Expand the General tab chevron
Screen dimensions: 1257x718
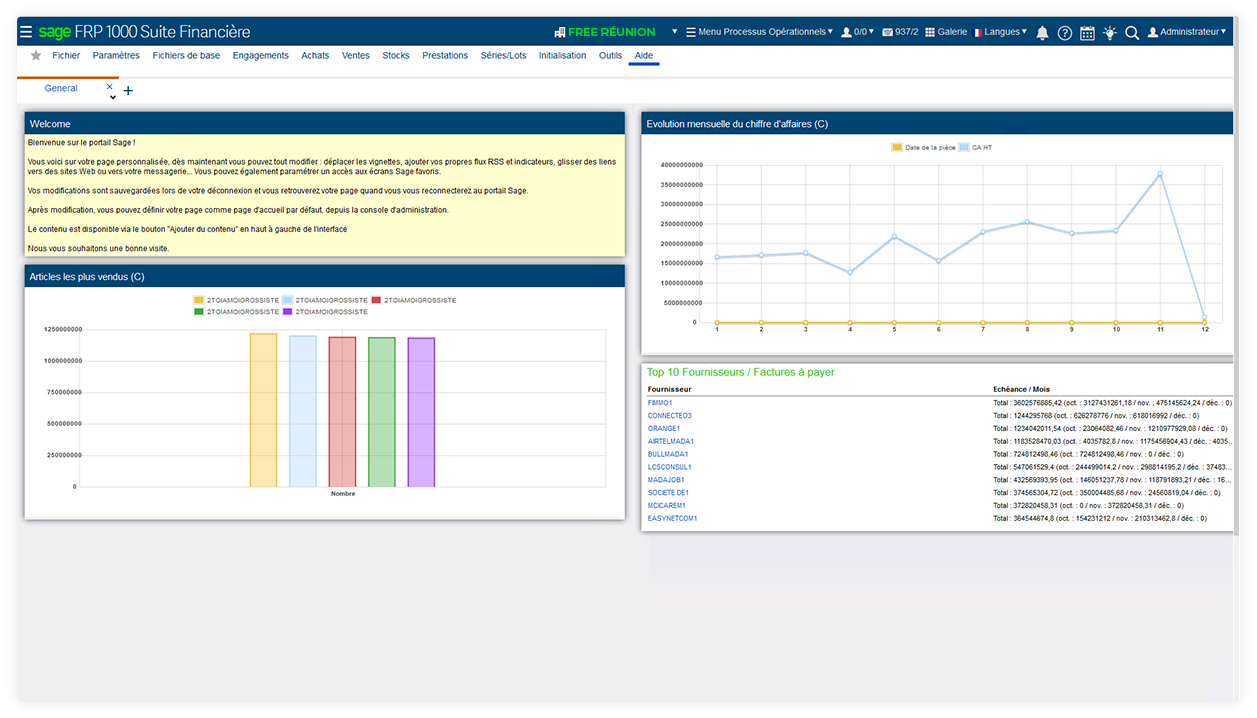(x=113, y=98)
